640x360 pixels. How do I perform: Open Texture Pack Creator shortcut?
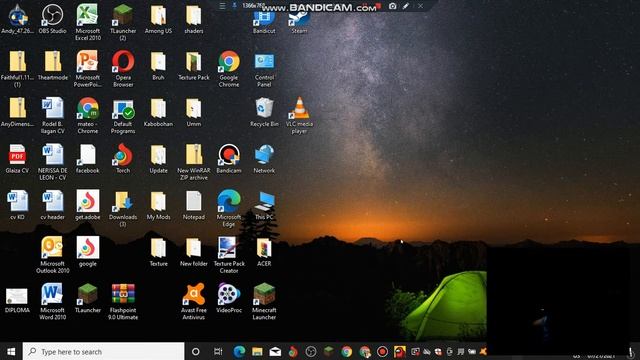click(x=229, y=255)
